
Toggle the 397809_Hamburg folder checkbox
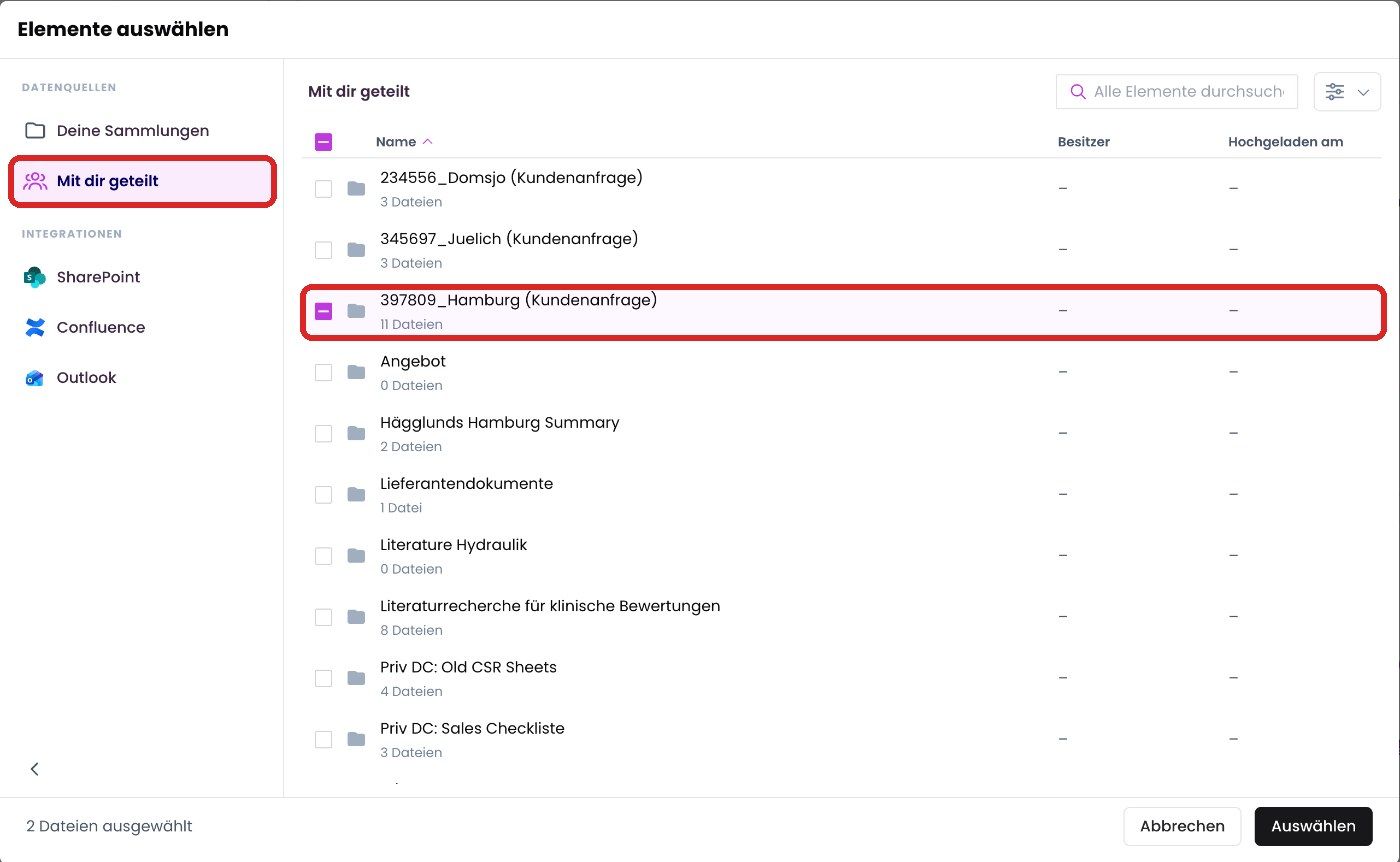(323, 311)
